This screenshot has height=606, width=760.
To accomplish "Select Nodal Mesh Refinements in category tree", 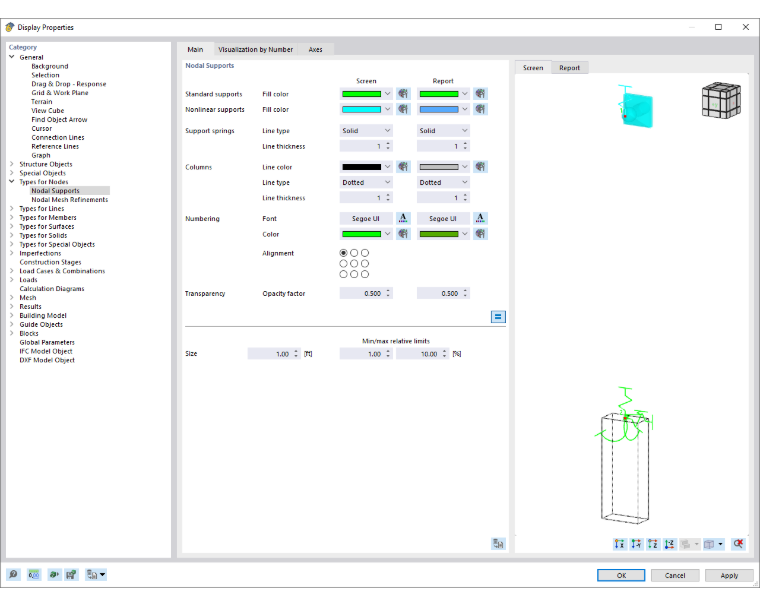I will click(70, 199).
